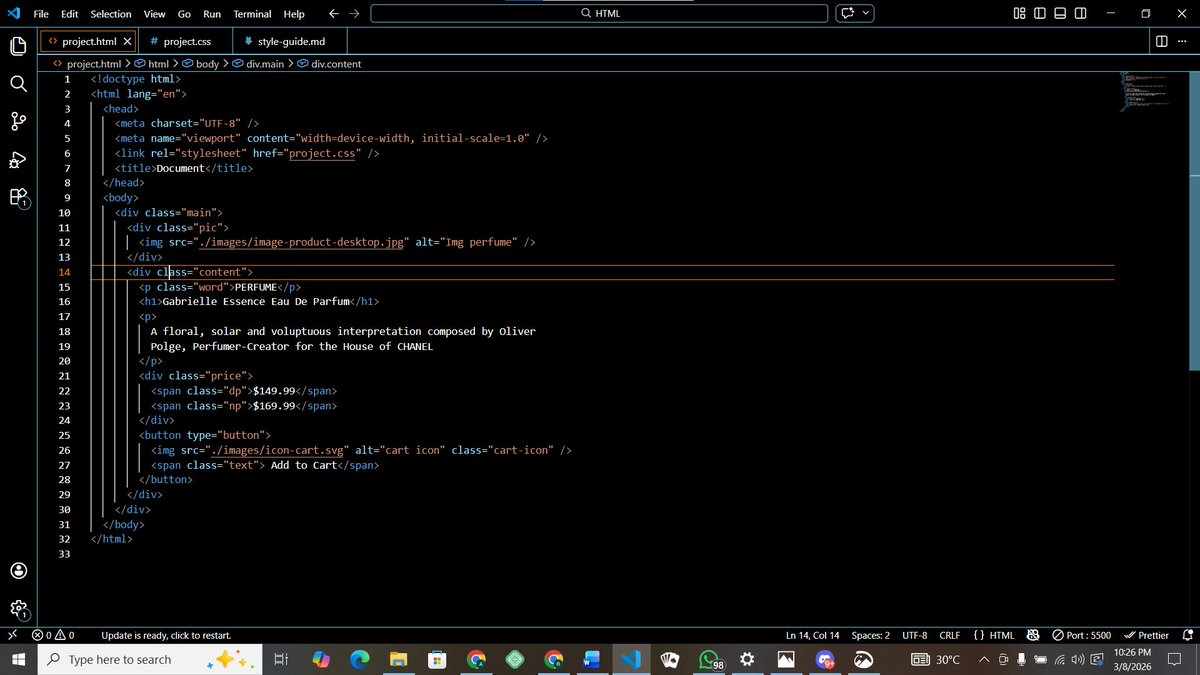Open Microsoft Edge from taskbar
The width and height of the screenshot is (1200, 675).
(x=360, y=659)
